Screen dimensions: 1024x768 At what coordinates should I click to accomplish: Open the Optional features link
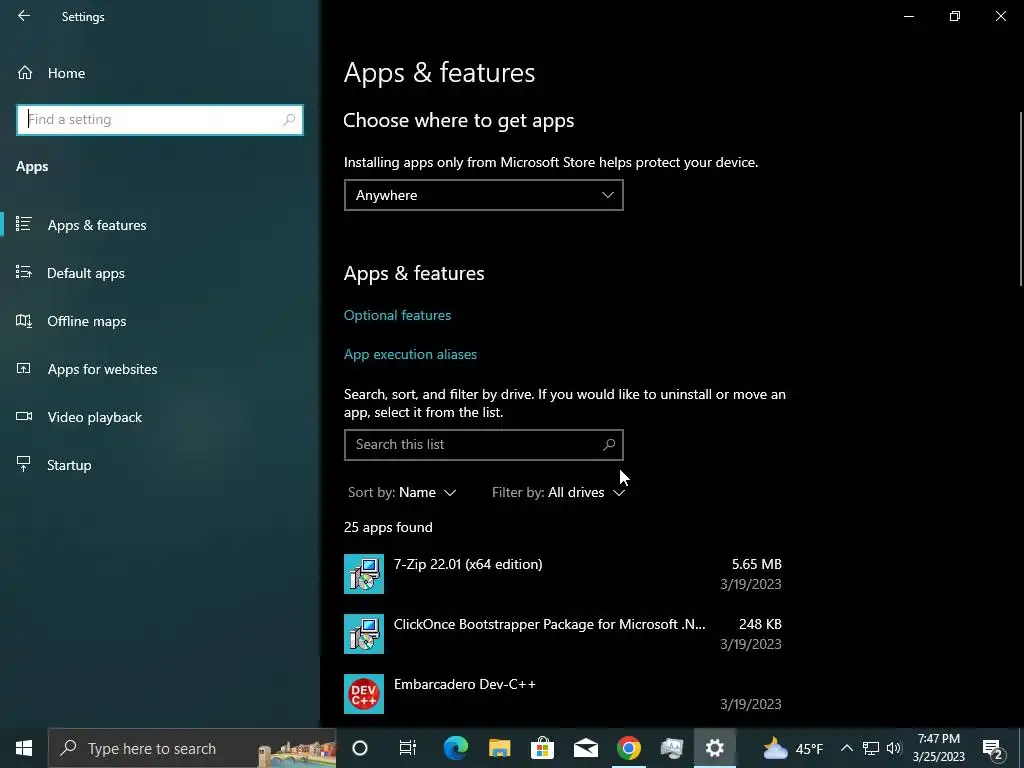point(397,315)
